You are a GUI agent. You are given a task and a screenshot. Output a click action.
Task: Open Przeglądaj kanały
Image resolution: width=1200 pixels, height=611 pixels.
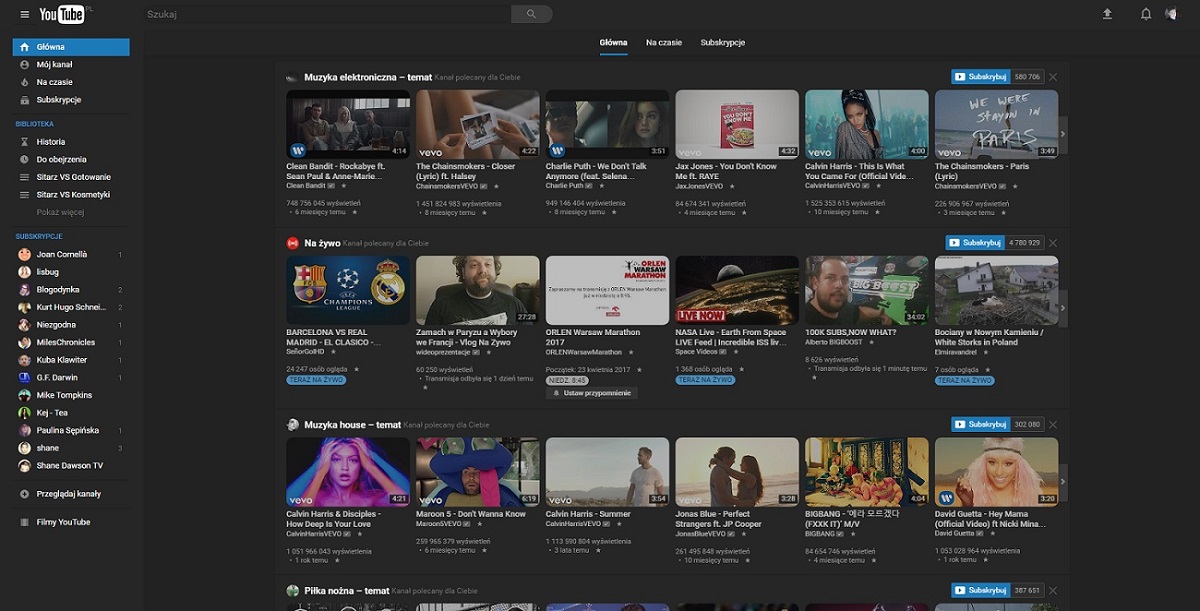tap(71, 494)
